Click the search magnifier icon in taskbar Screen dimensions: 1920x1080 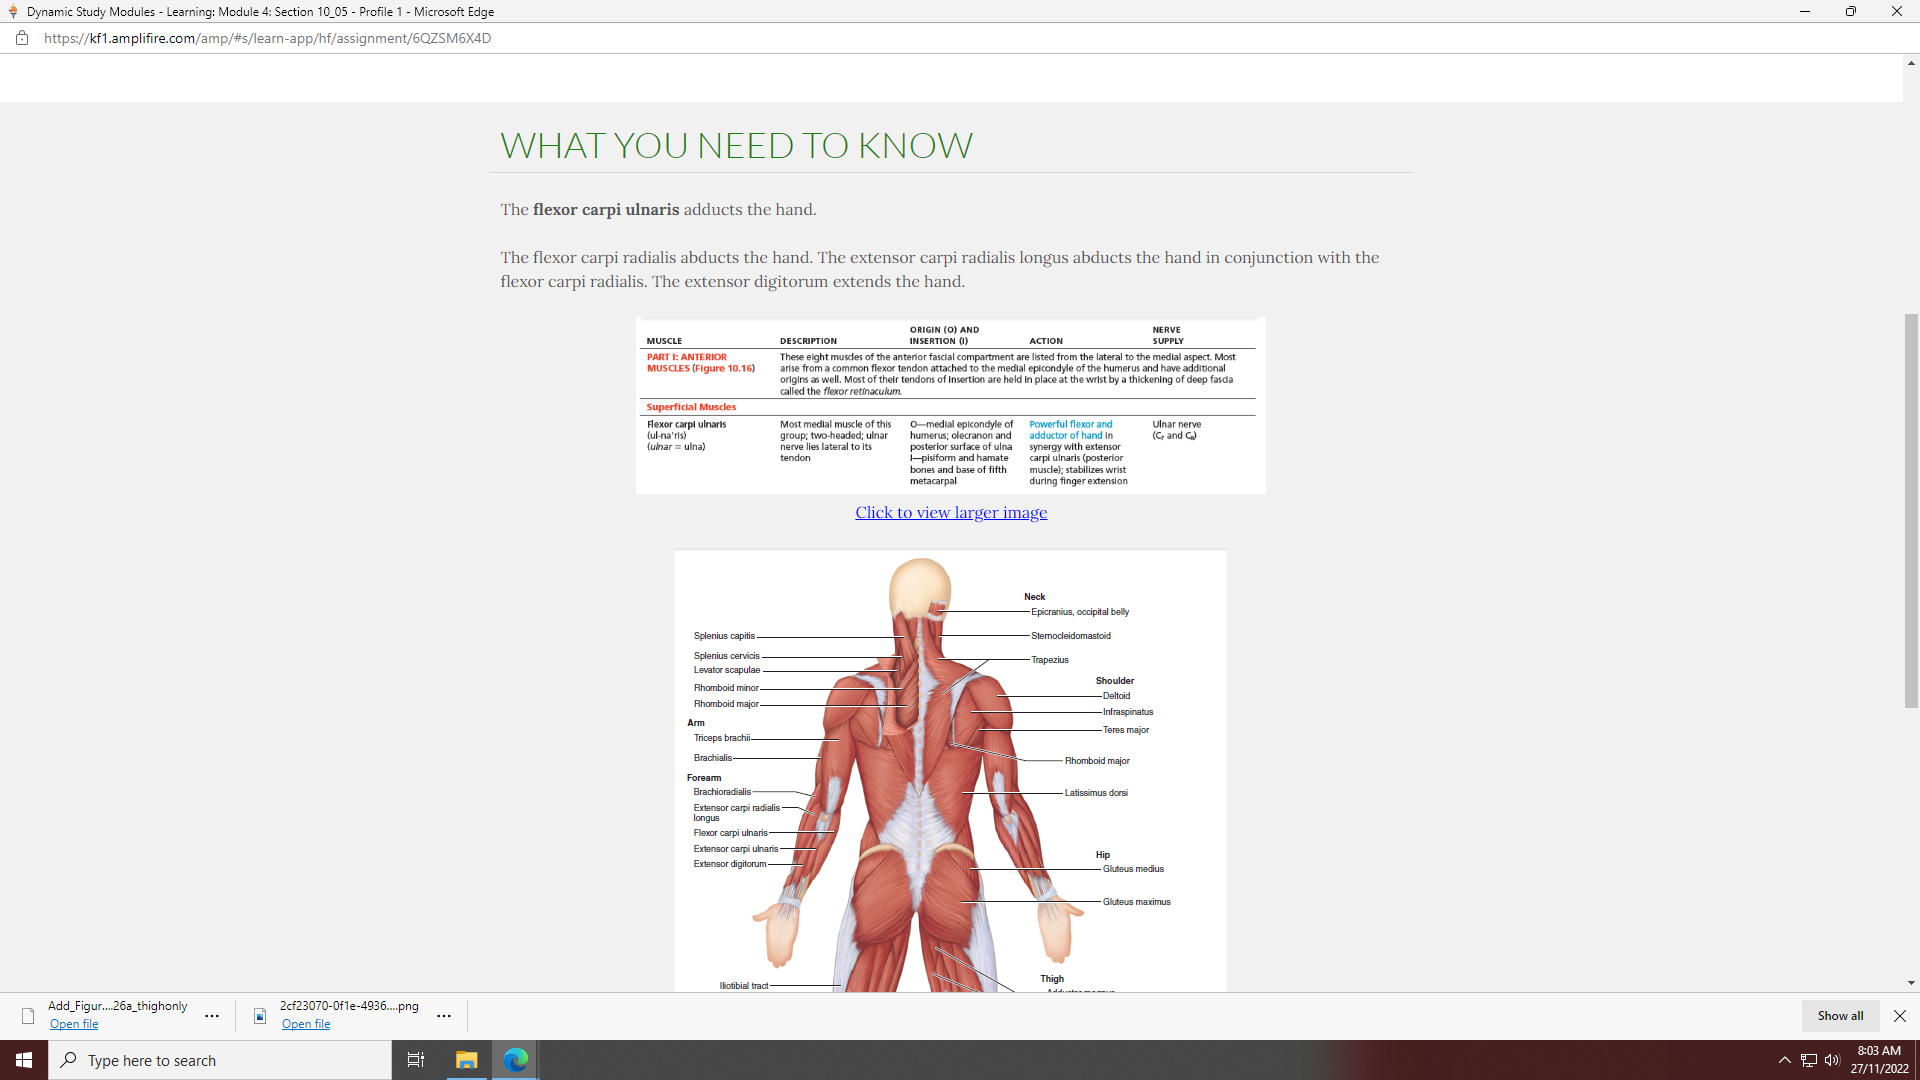click(69, 1060)
